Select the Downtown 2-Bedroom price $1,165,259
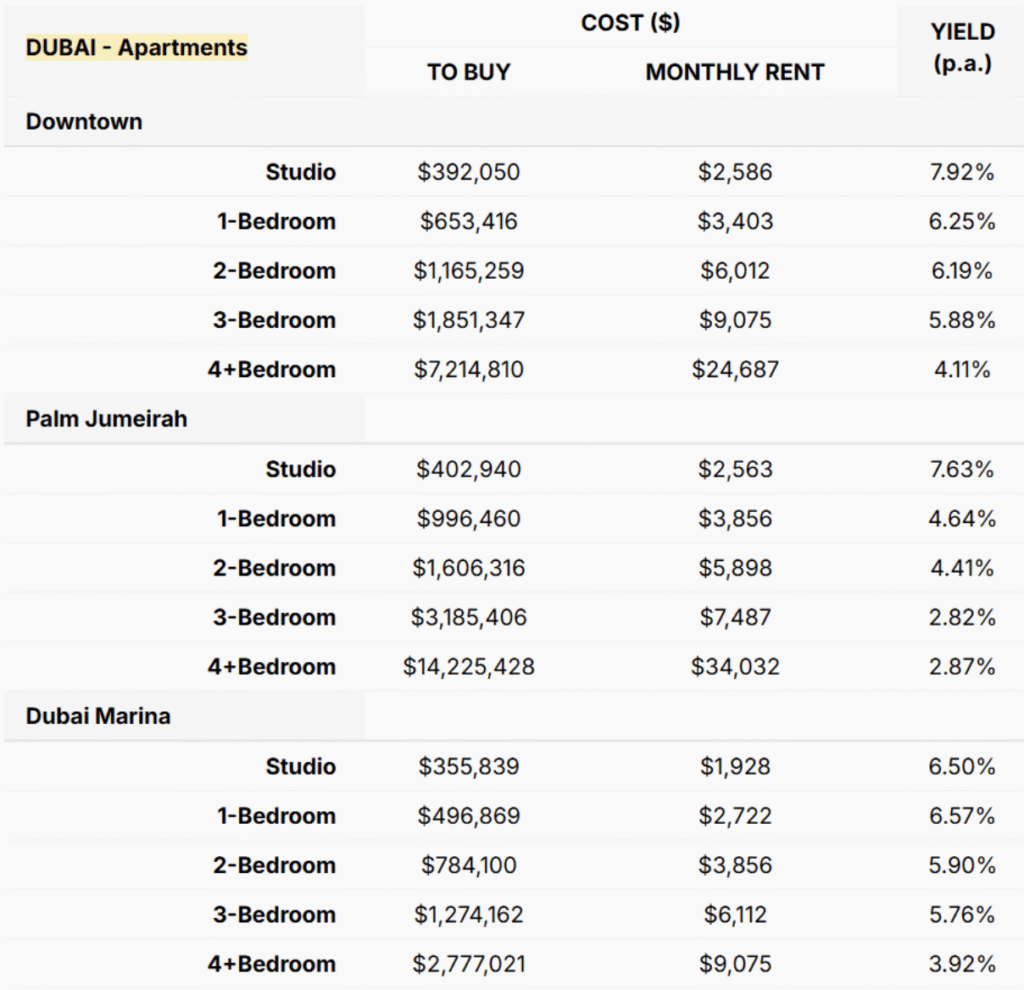The image size is (1024, 990). click(469, 271)
